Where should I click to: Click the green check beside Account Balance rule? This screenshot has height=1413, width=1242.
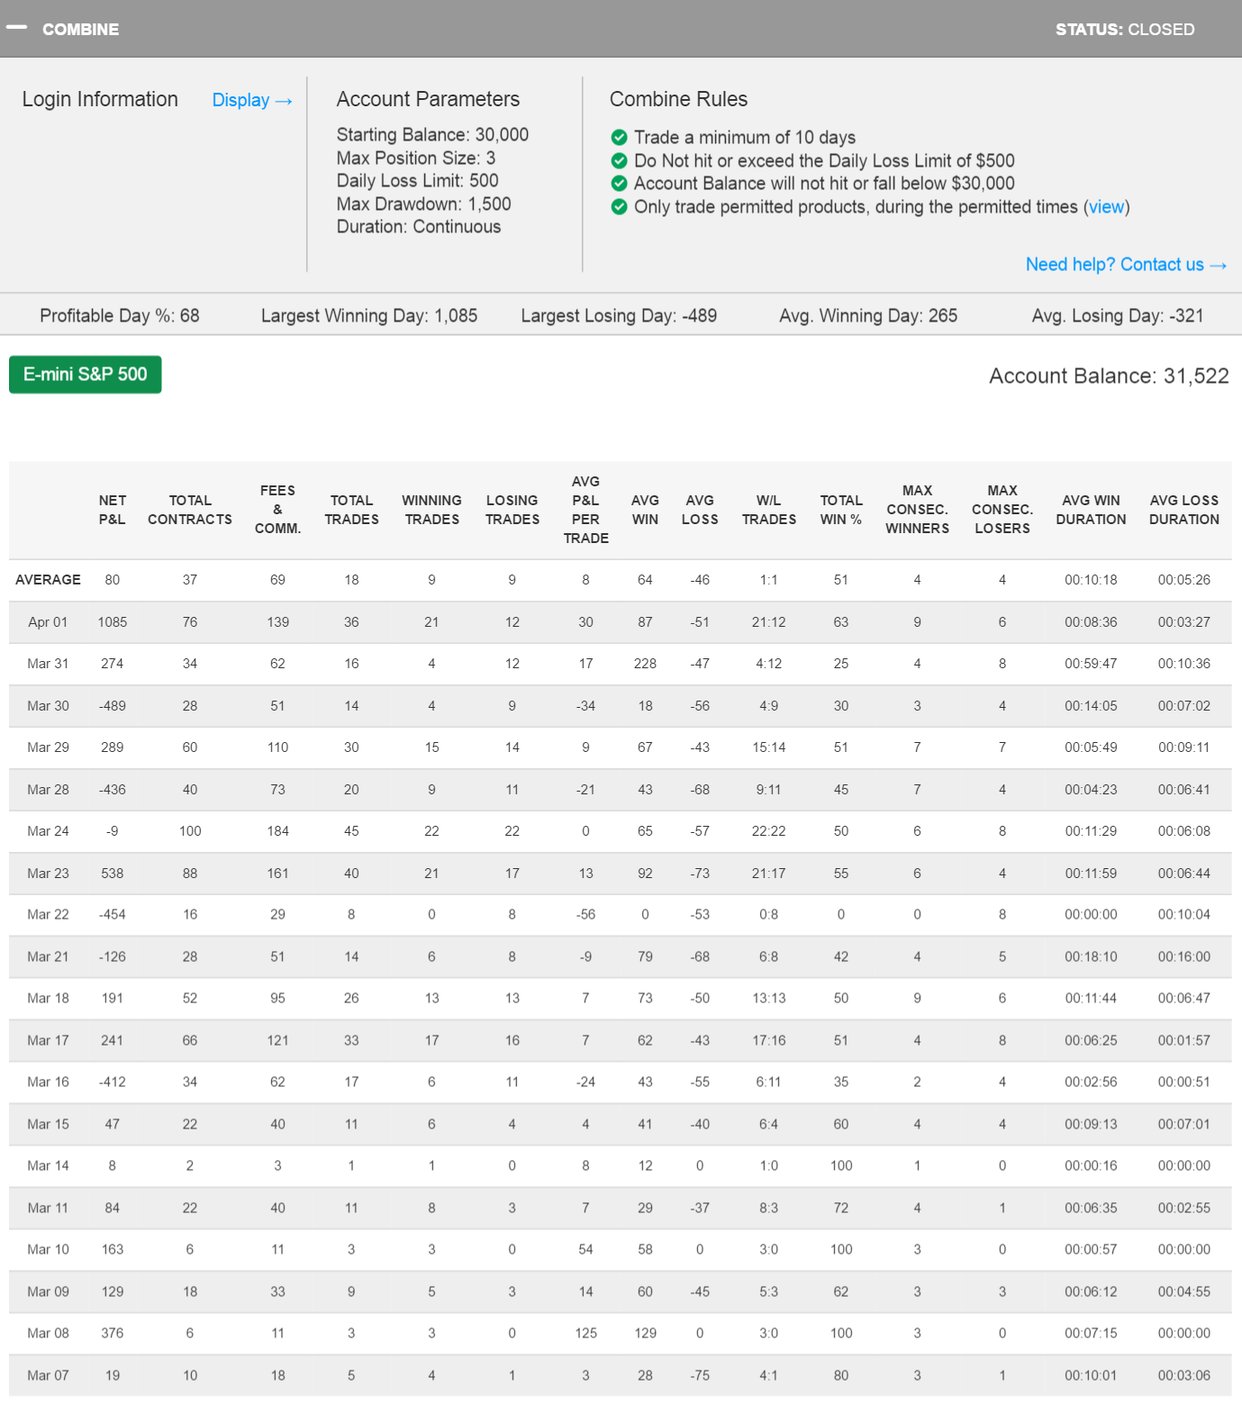(x=619, y=183)
